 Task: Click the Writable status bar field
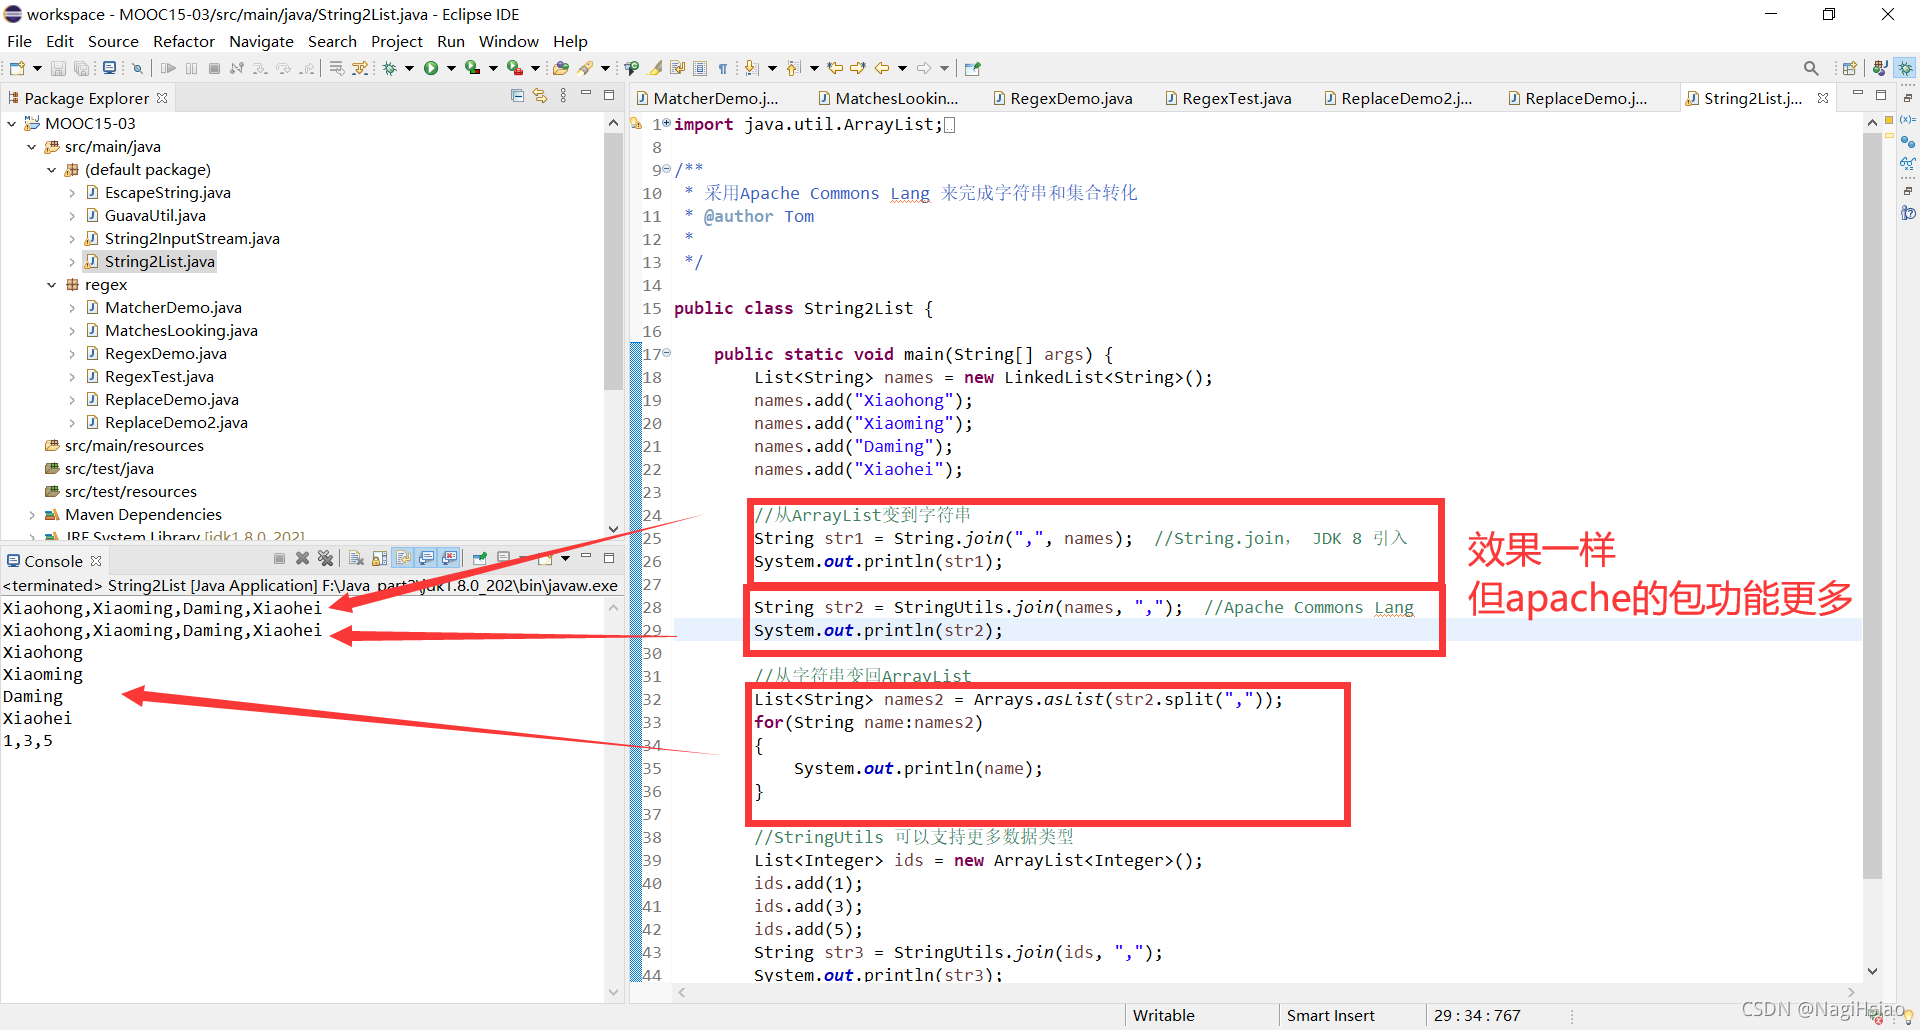point(1163,1015)
